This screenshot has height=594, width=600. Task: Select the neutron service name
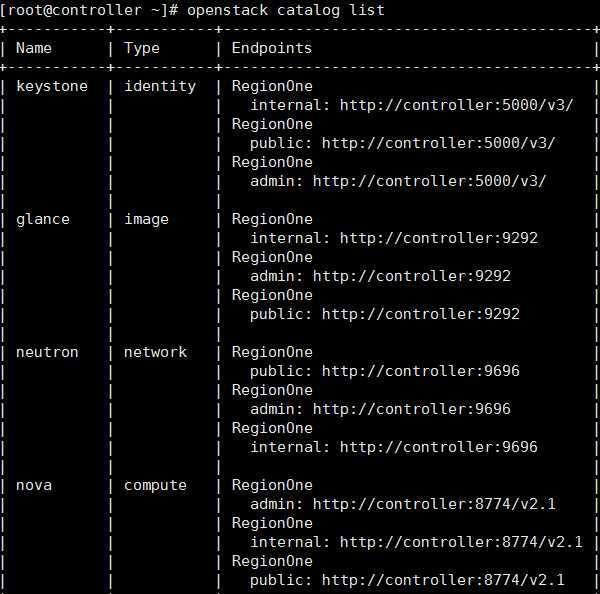[x=47, y=352]
